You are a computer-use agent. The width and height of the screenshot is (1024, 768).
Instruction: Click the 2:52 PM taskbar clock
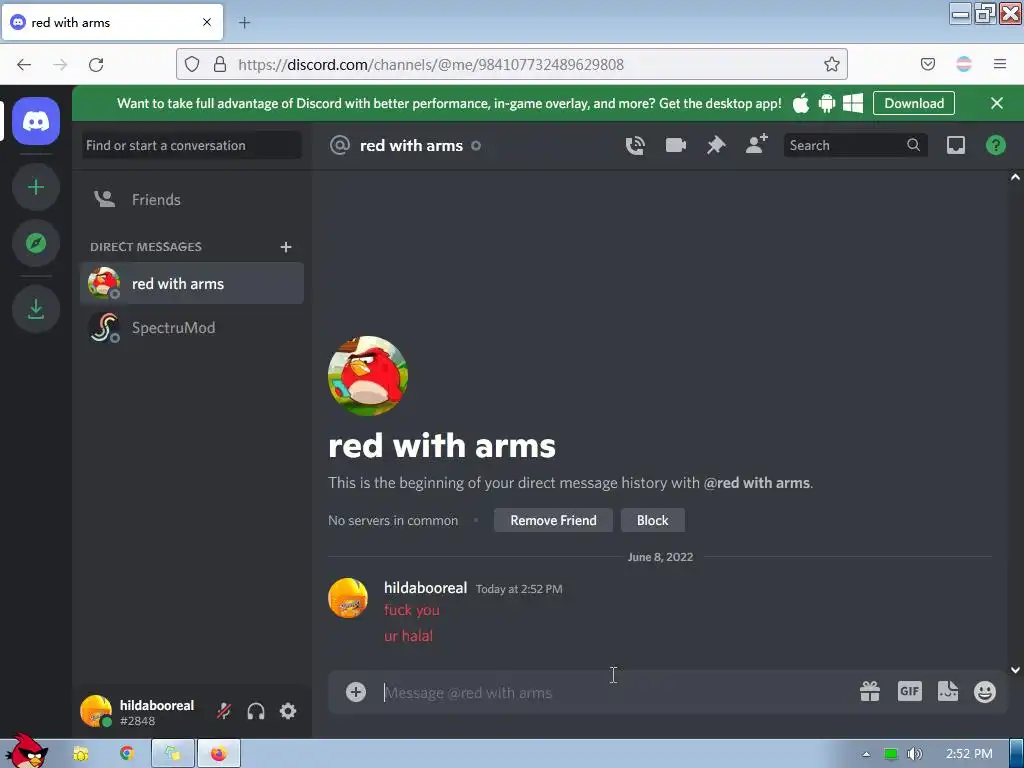(969, 754)
